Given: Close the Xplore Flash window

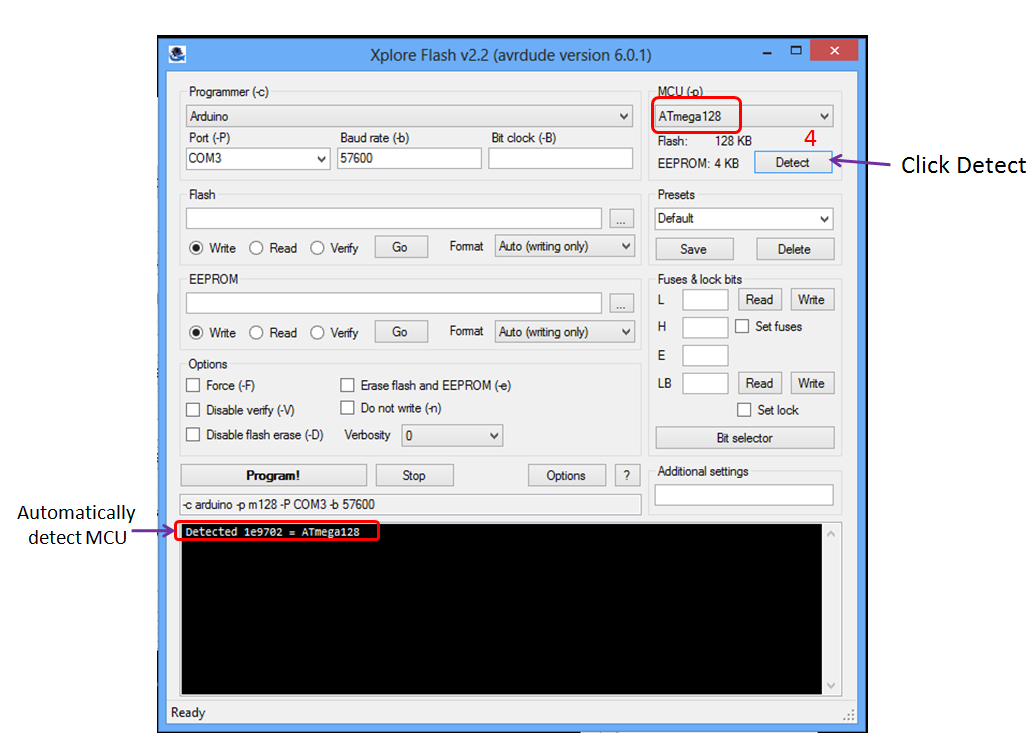Looking at the screenshot, I should click(834, 51).
